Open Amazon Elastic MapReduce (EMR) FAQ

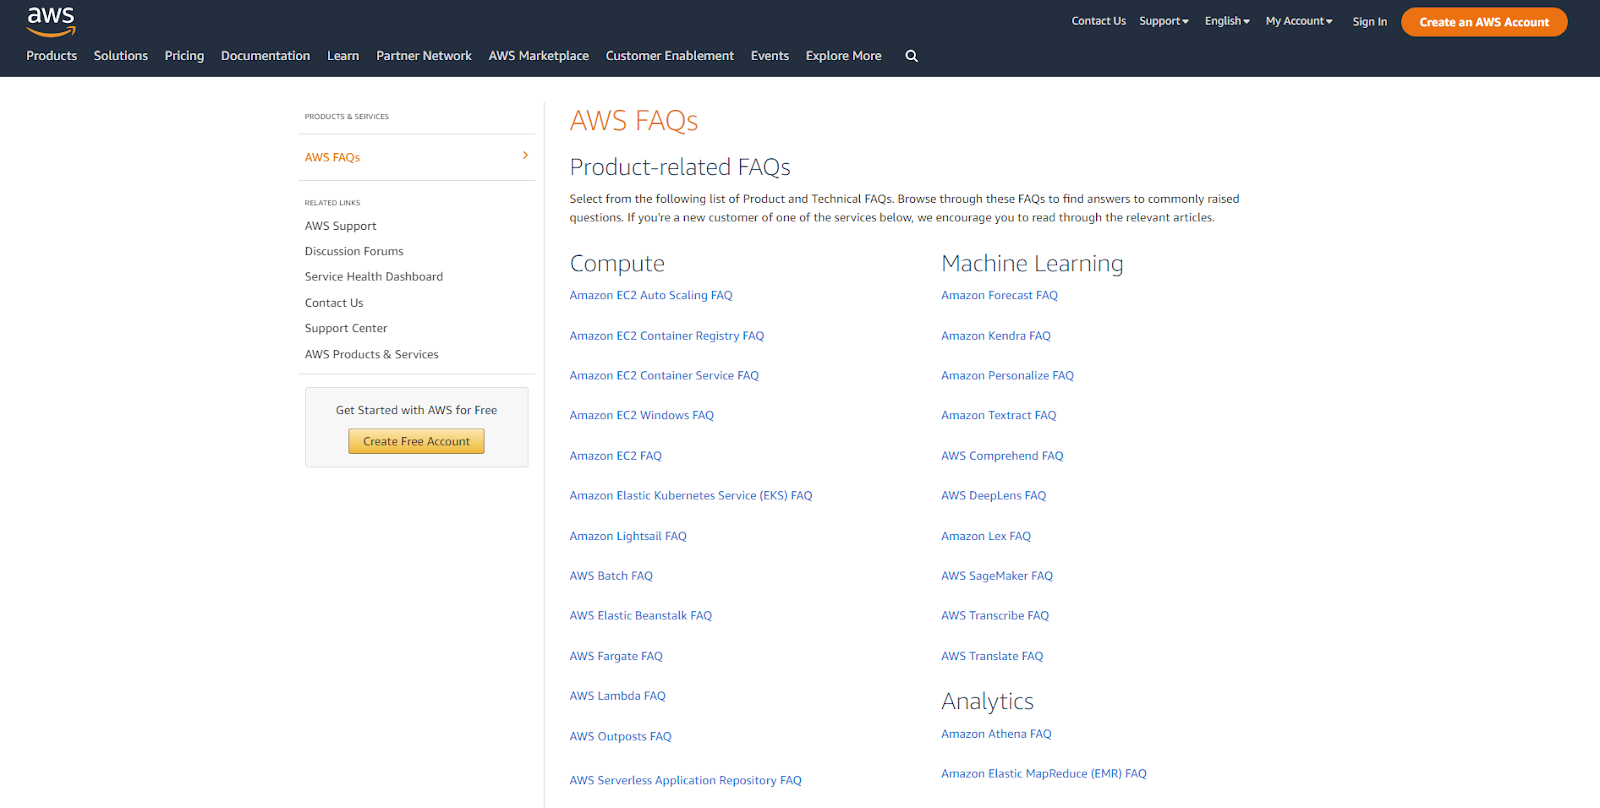1044,774
